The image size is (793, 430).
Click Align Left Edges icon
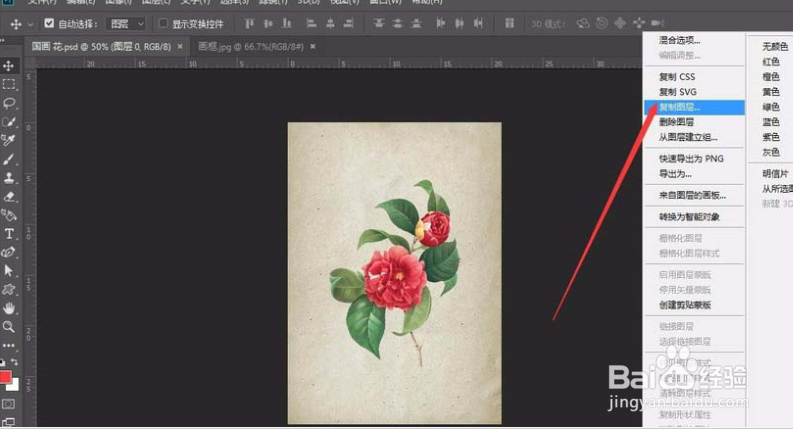tap(312, 23)
